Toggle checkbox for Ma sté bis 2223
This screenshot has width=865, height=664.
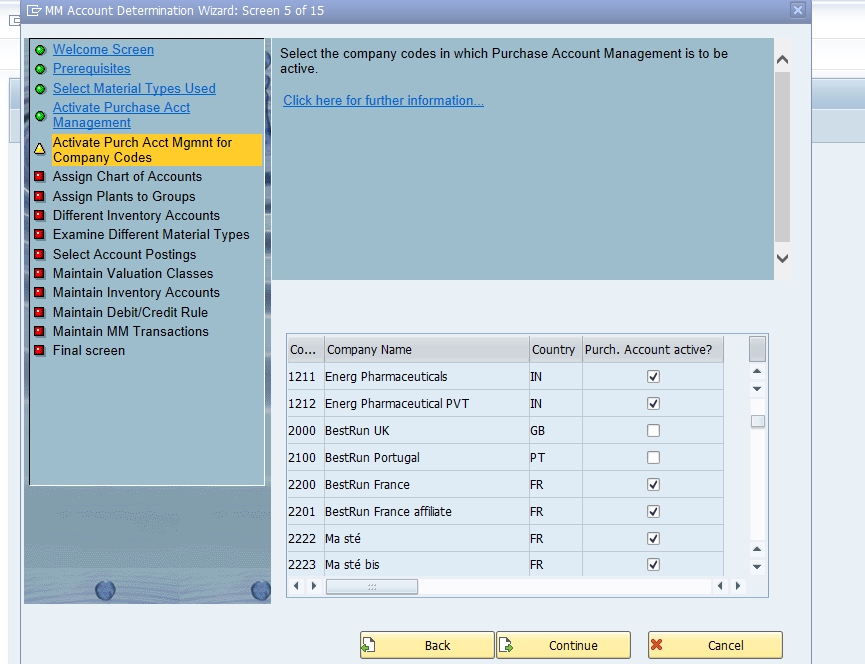pos(653,565)
